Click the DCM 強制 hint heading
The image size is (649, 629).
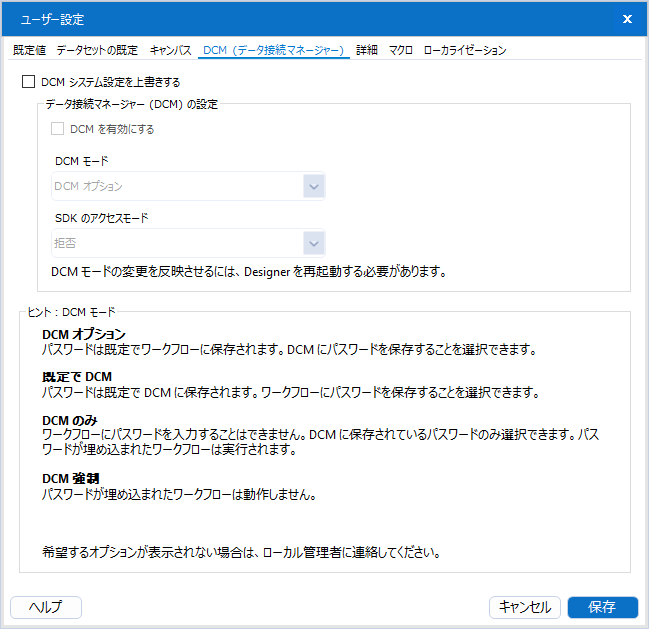click(x=69, y=478)
